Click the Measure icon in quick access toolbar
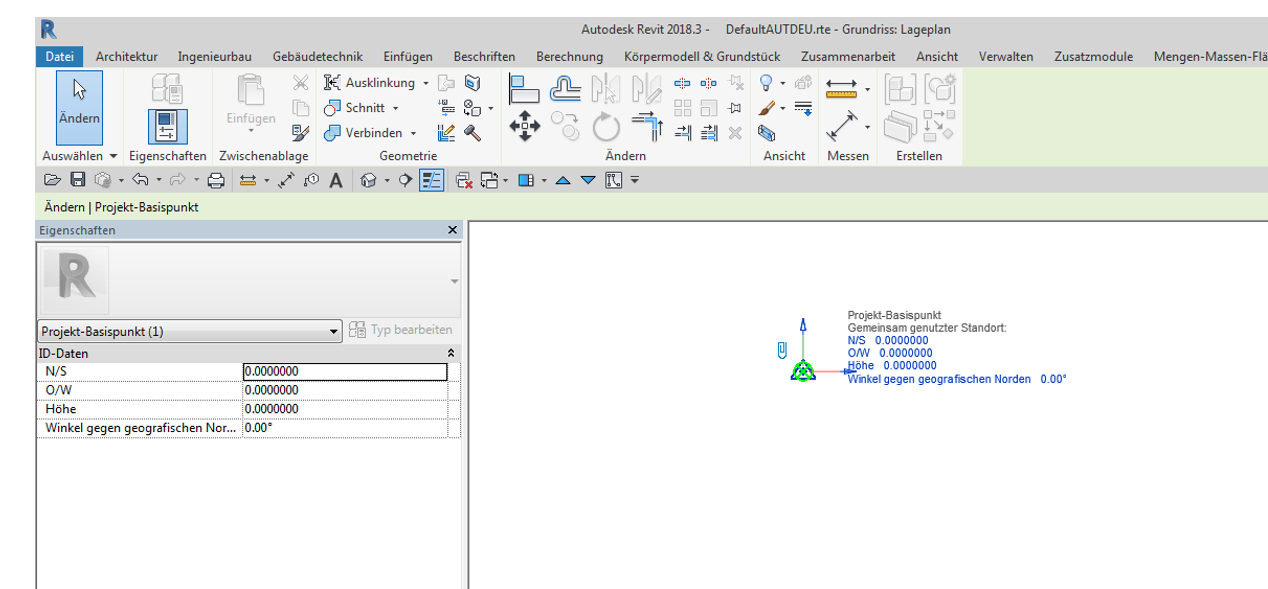 [247, 180]
